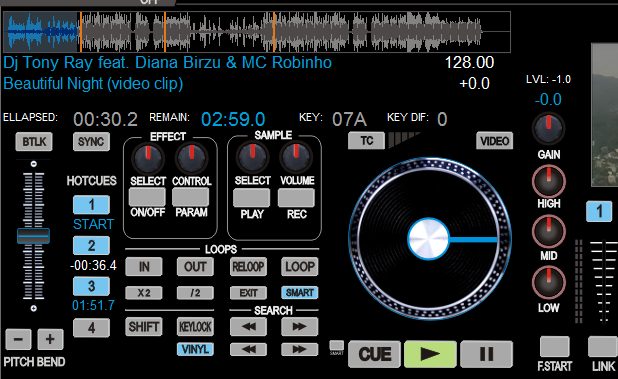Screen dimensions: 618x379
Task: Click the third orange waveform cue marker
Action: (x=274, y=32)
